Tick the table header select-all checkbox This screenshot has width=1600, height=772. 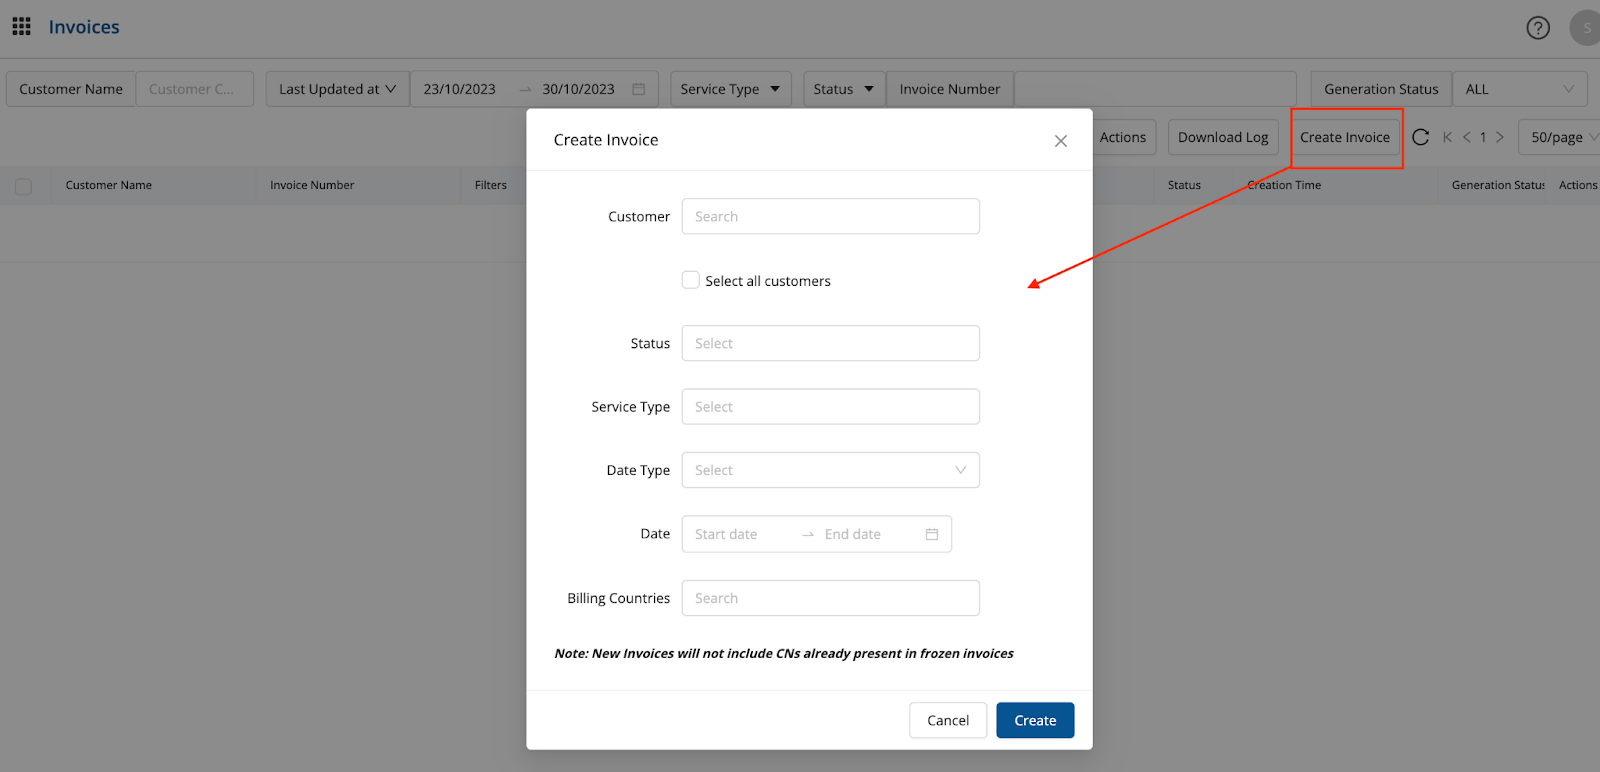(x=23, y=186)
